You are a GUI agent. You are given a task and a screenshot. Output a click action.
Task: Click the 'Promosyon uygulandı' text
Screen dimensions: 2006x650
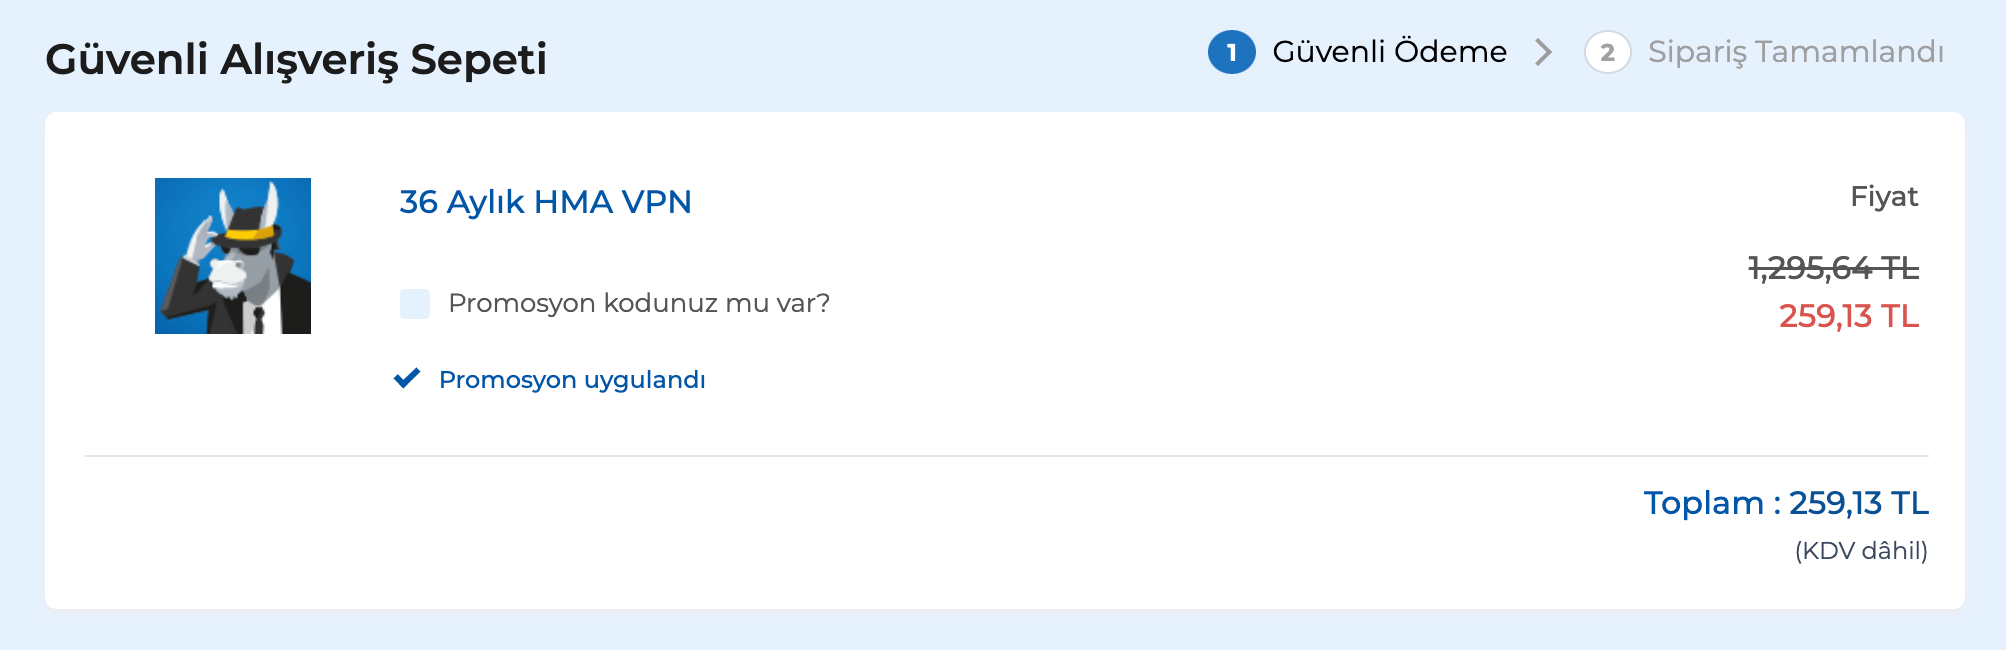[x=572, y=380]
